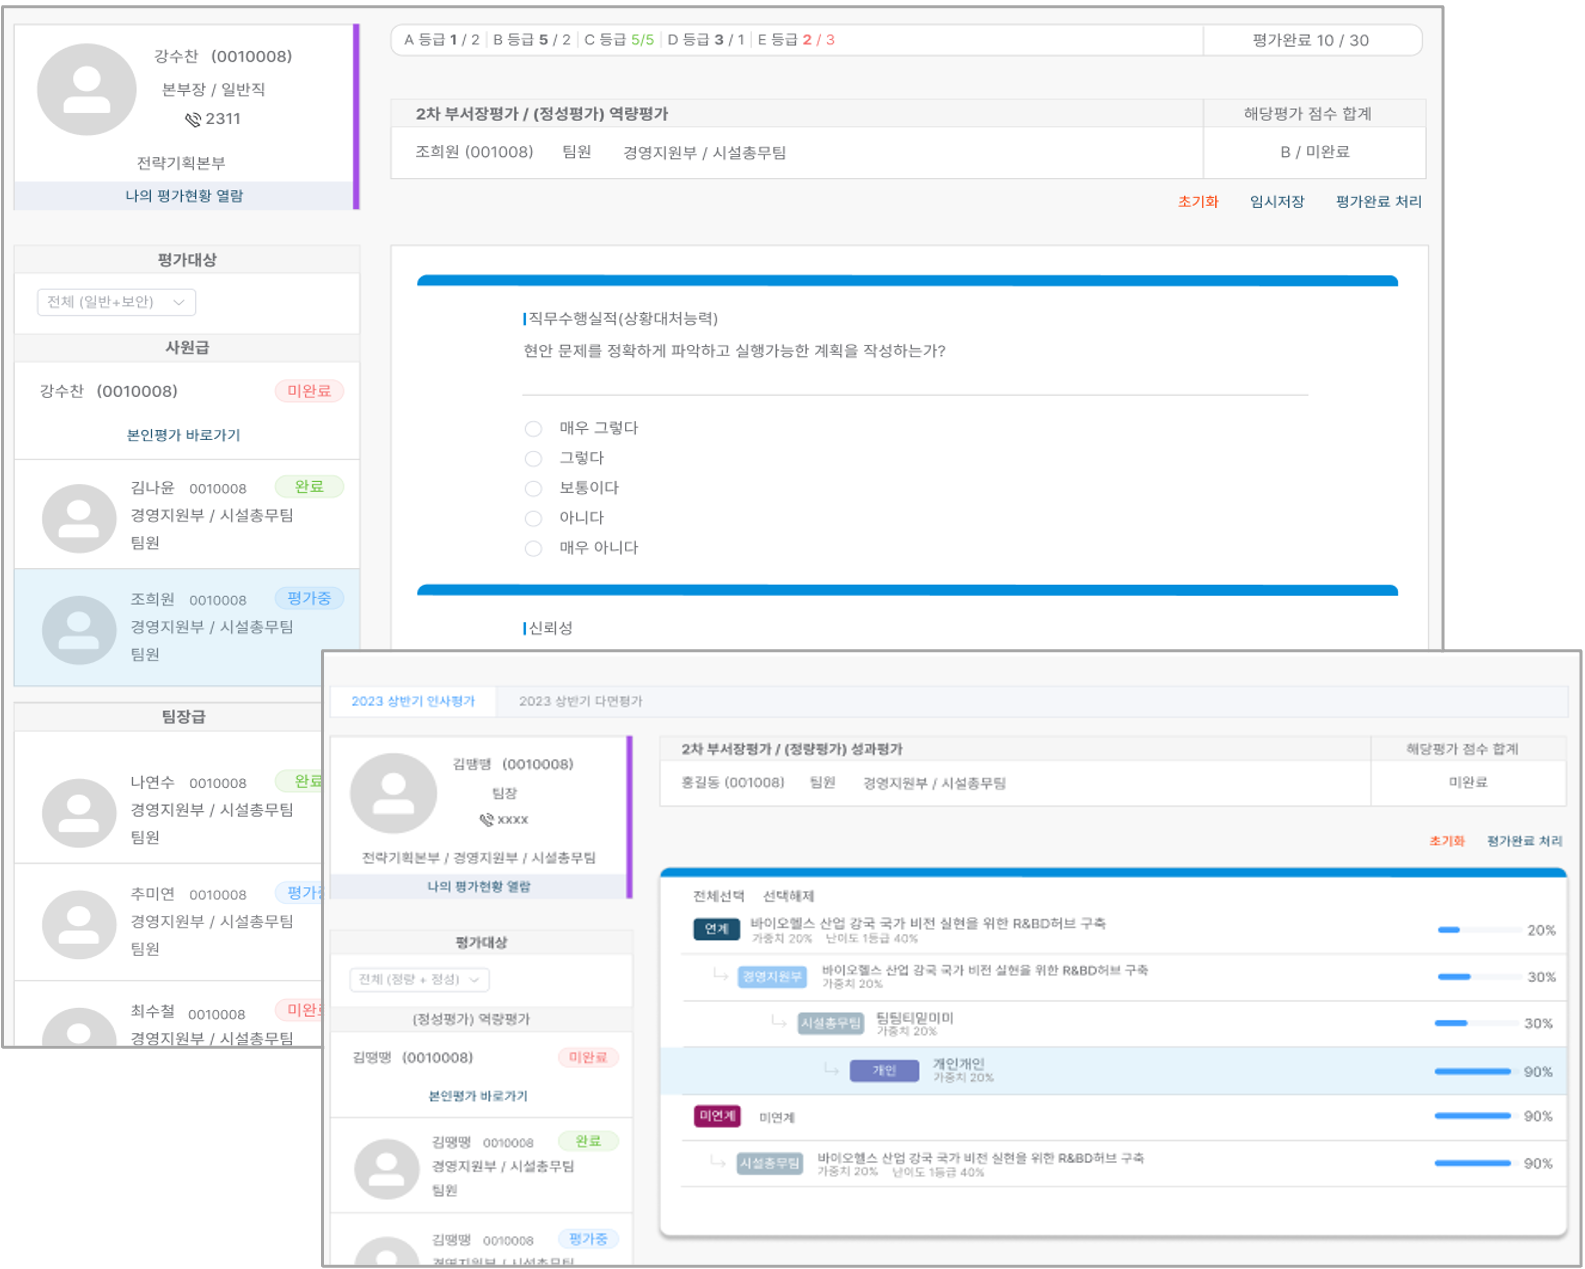The width and height of the screenshot is (1585, 1269).
Task: Open the 2023 상반기 인사평가 tab
Action: [x=413, y=701]
